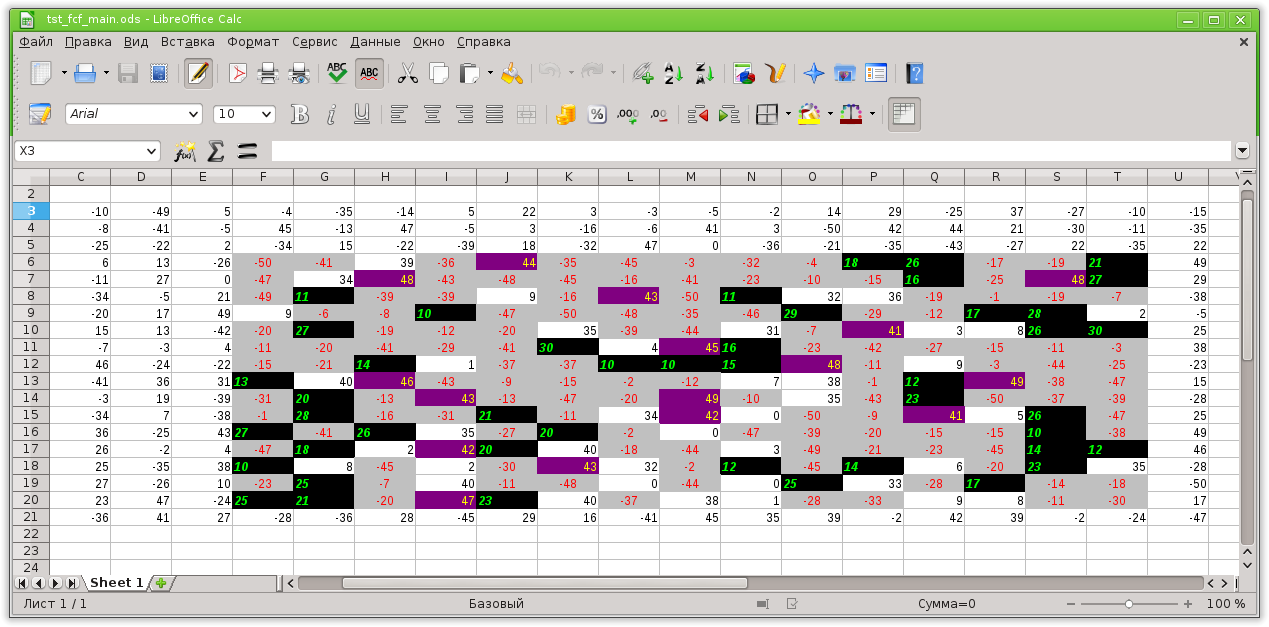Image resolution: width=1269 pixels, height=627 pixels.
Task: Click the formula input line
Action: [x=750, y=151]
